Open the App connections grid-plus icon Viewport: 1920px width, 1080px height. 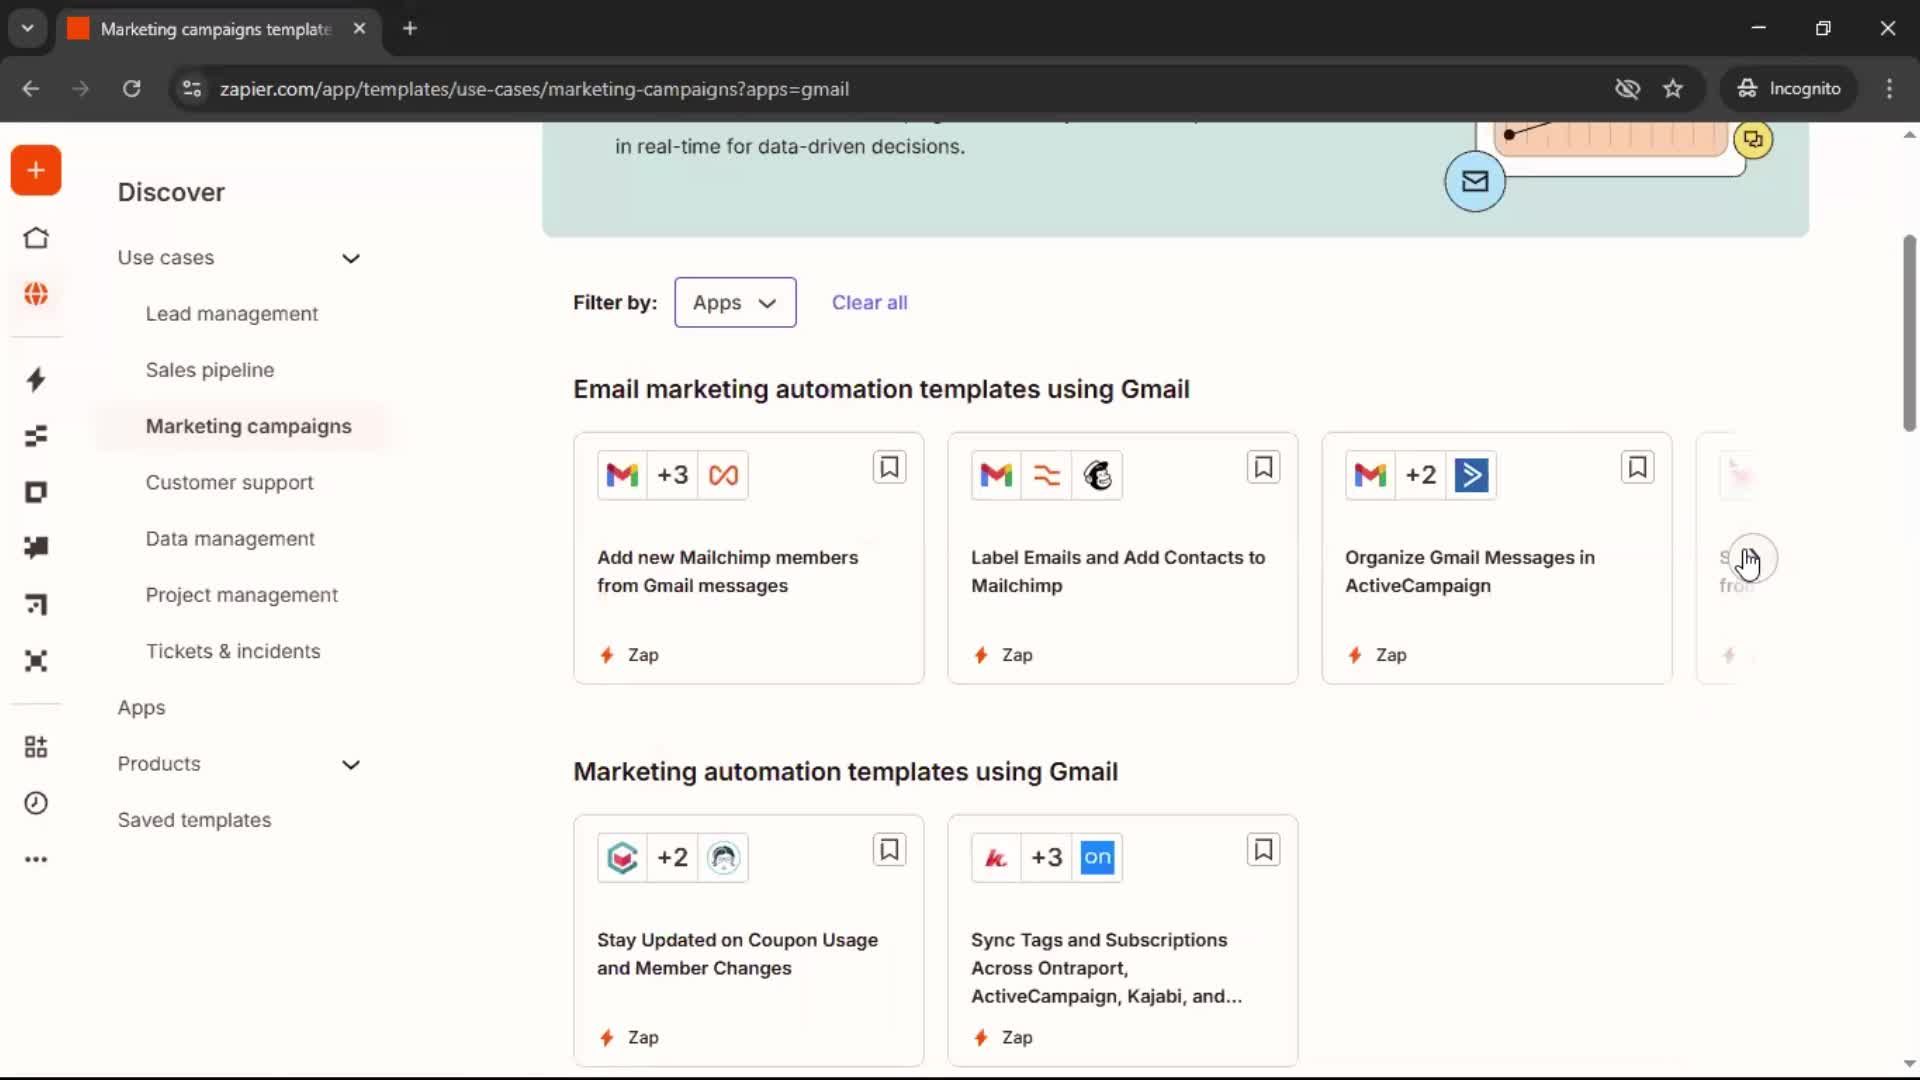pyautogui.click(x=36, y=747)
